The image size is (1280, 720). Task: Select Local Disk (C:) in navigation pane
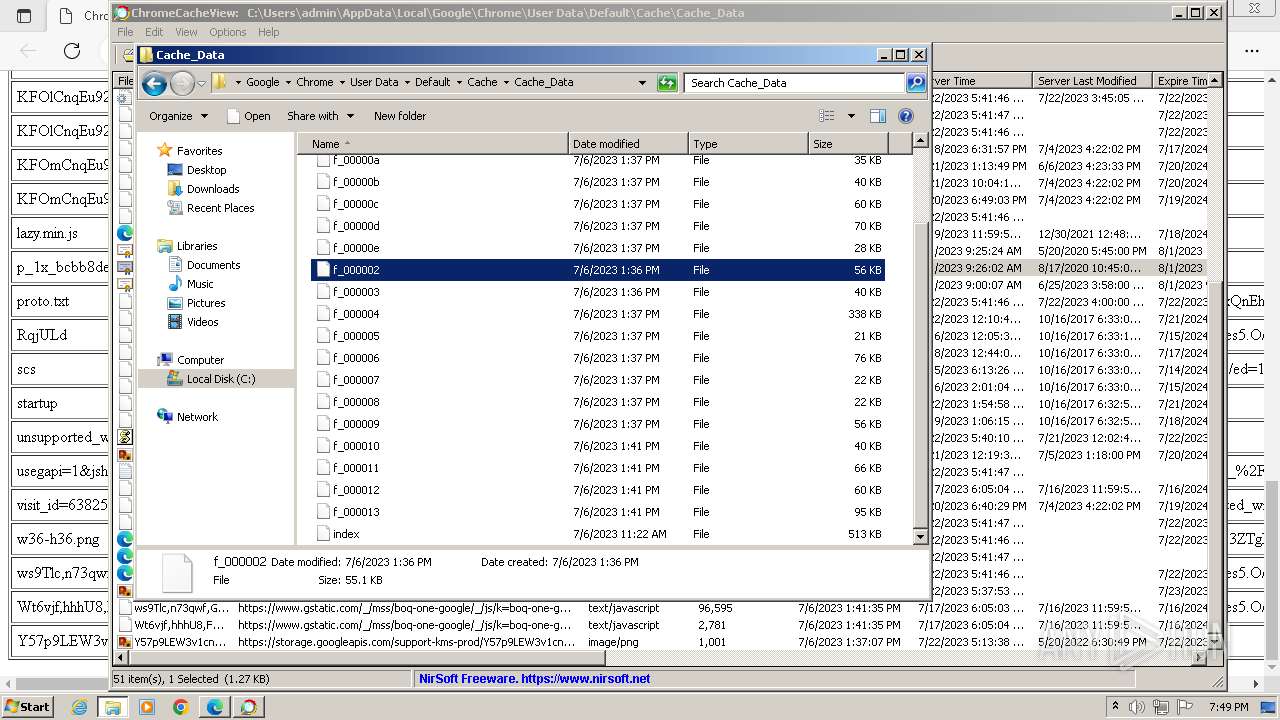click(221, 379)
